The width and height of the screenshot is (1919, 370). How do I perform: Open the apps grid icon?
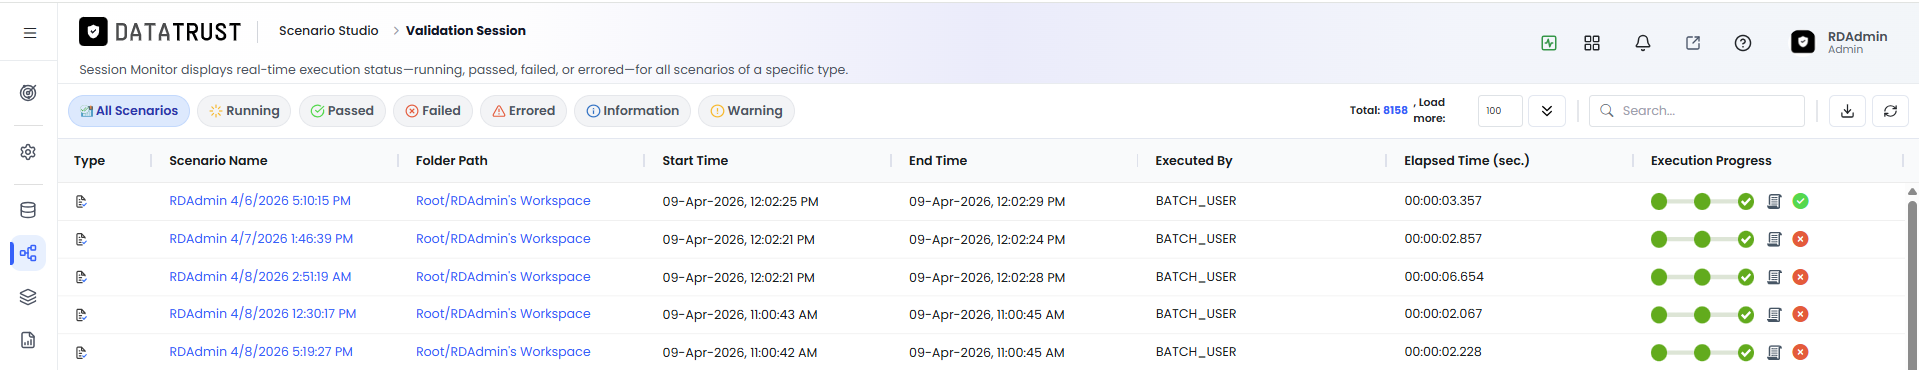pyautogui.click(x=1592, y=43)
